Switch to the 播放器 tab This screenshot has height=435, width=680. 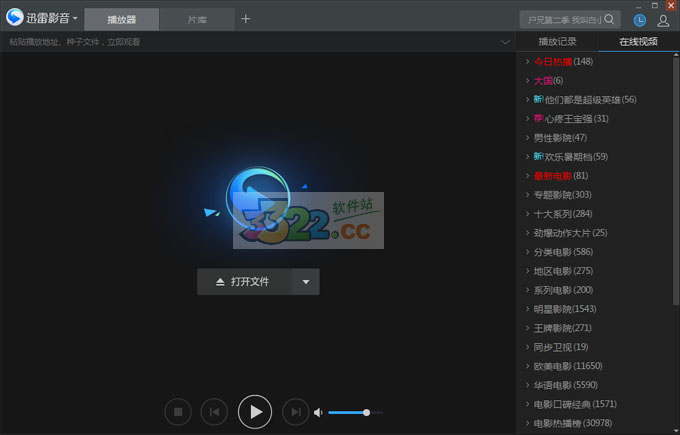coord(121,20)
